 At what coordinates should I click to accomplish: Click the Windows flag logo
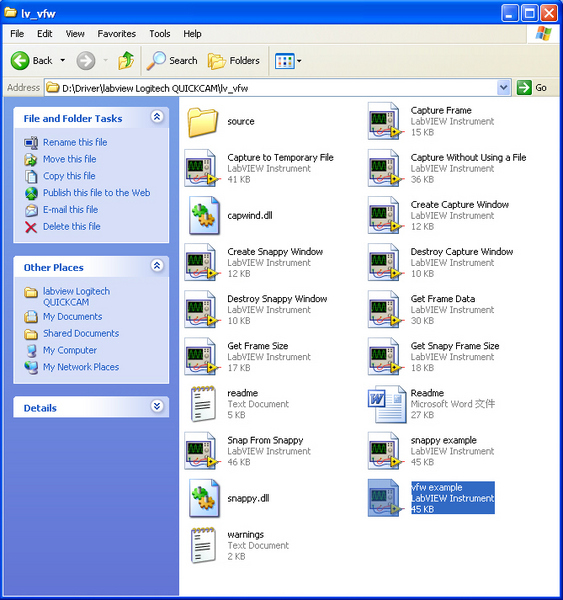543,34
